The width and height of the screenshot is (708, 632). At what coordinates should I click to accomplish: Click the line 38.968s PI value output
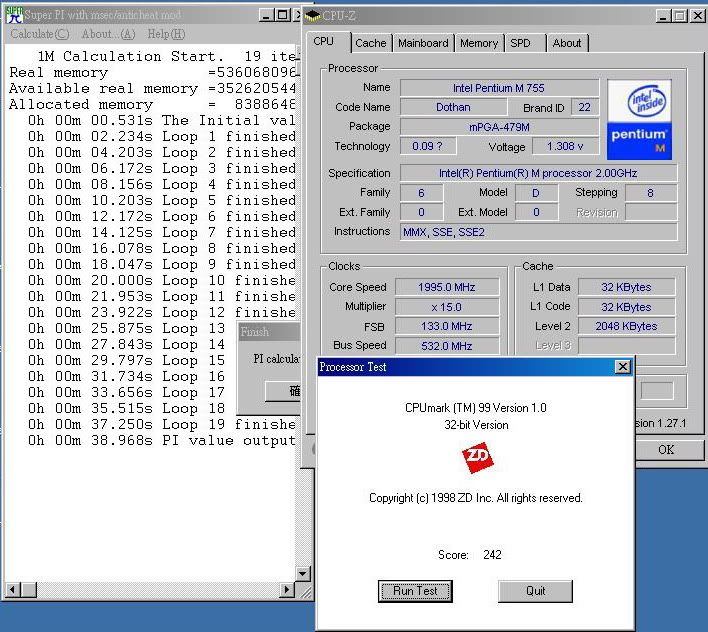[162, 440]
